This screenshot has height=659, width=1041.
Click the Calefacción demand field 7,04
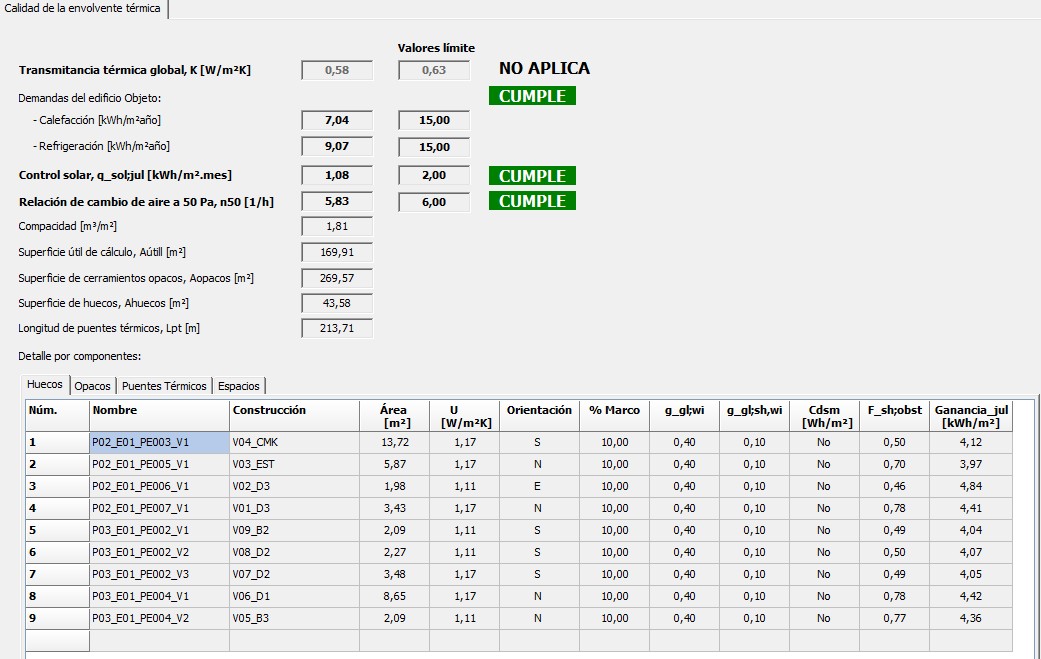tap(337, 120)
